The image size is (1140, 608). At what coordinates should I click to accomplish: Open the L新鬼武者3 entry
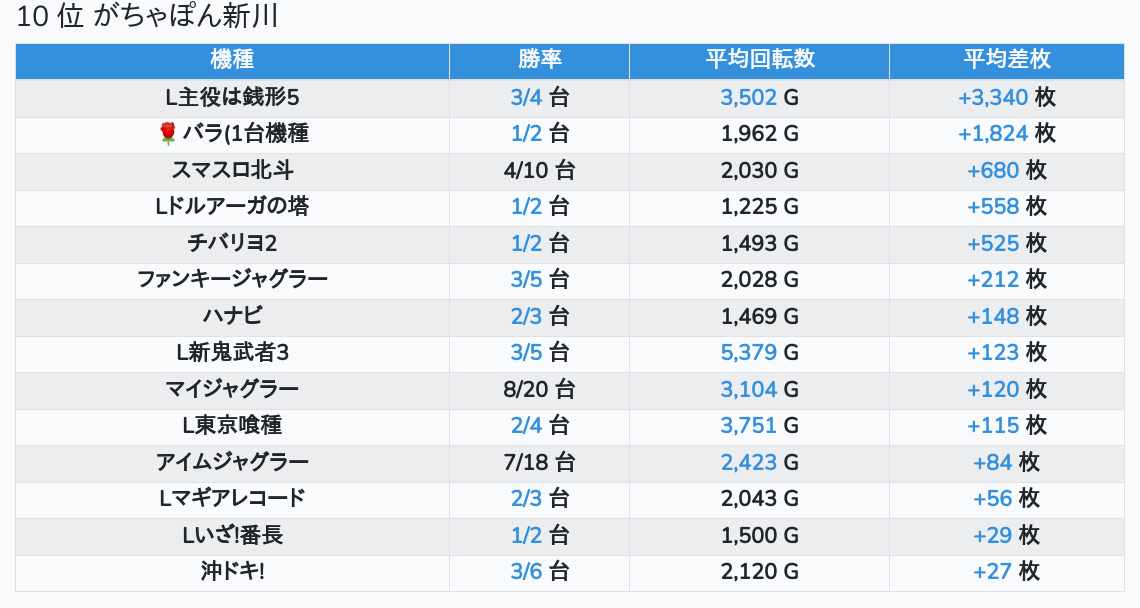tap(232, 353)
